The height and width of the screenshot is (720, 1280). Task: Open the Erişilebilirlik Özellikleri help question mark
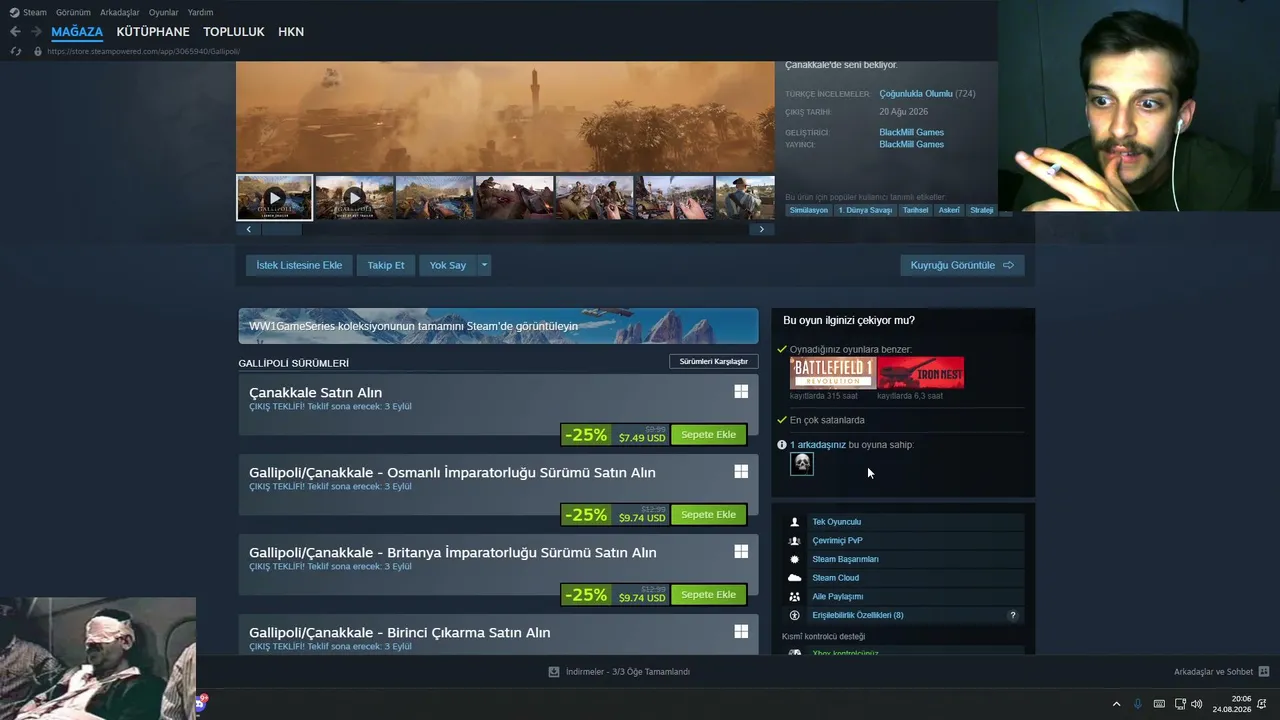point(1013,616)
